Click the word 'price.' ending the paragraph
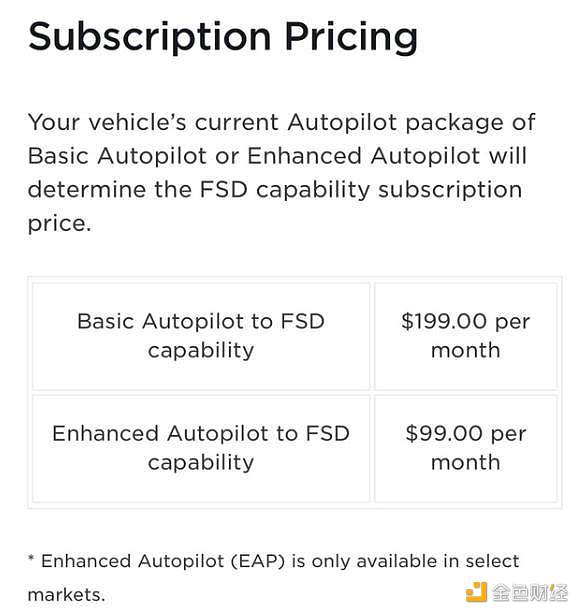Screen dimensions: 579x613 tap(59, 224)
